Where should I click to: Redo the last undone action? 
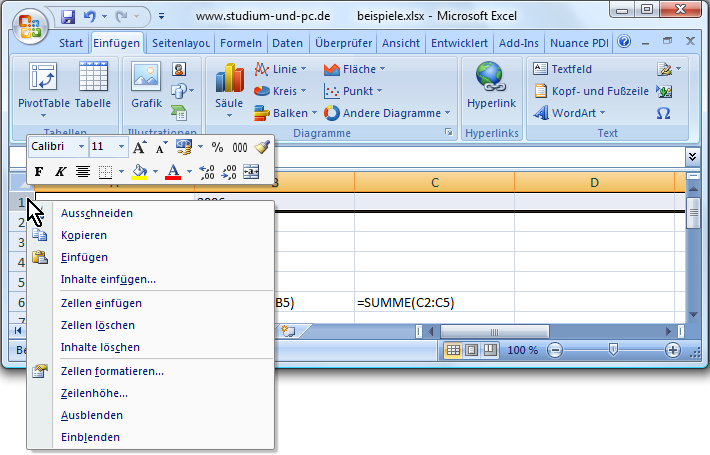pyautogui.click(x=121, y=17)
